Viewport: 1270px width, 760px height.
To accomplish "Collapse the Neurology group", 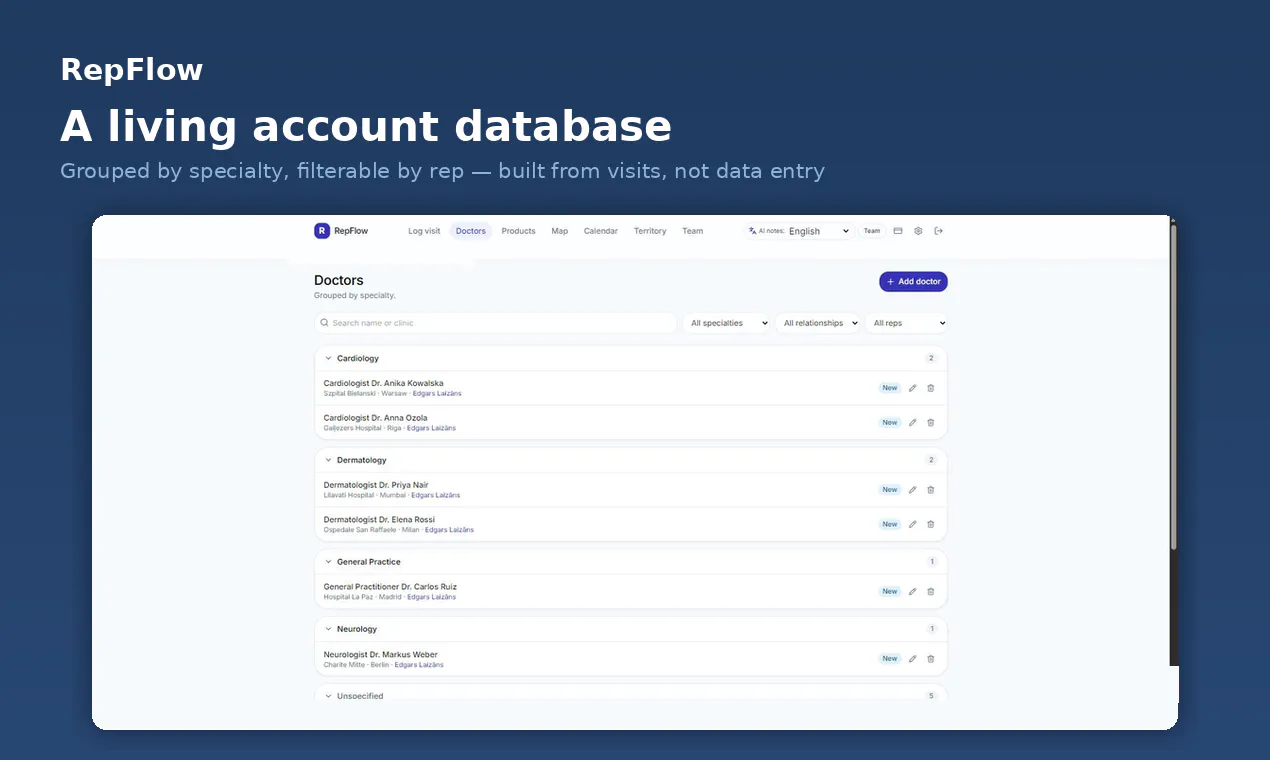I will [x=328, y=629].
